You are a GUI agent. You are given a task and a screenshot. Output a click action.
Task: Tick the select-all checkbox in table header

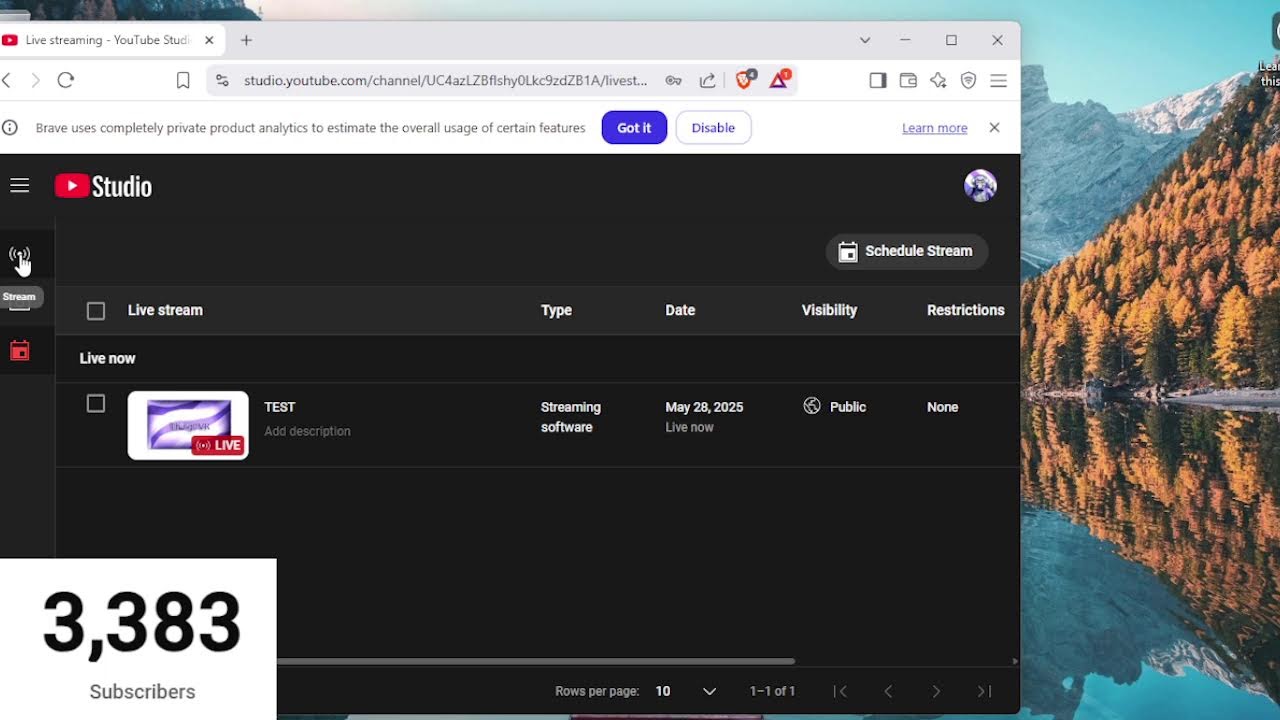click(96, 311)
